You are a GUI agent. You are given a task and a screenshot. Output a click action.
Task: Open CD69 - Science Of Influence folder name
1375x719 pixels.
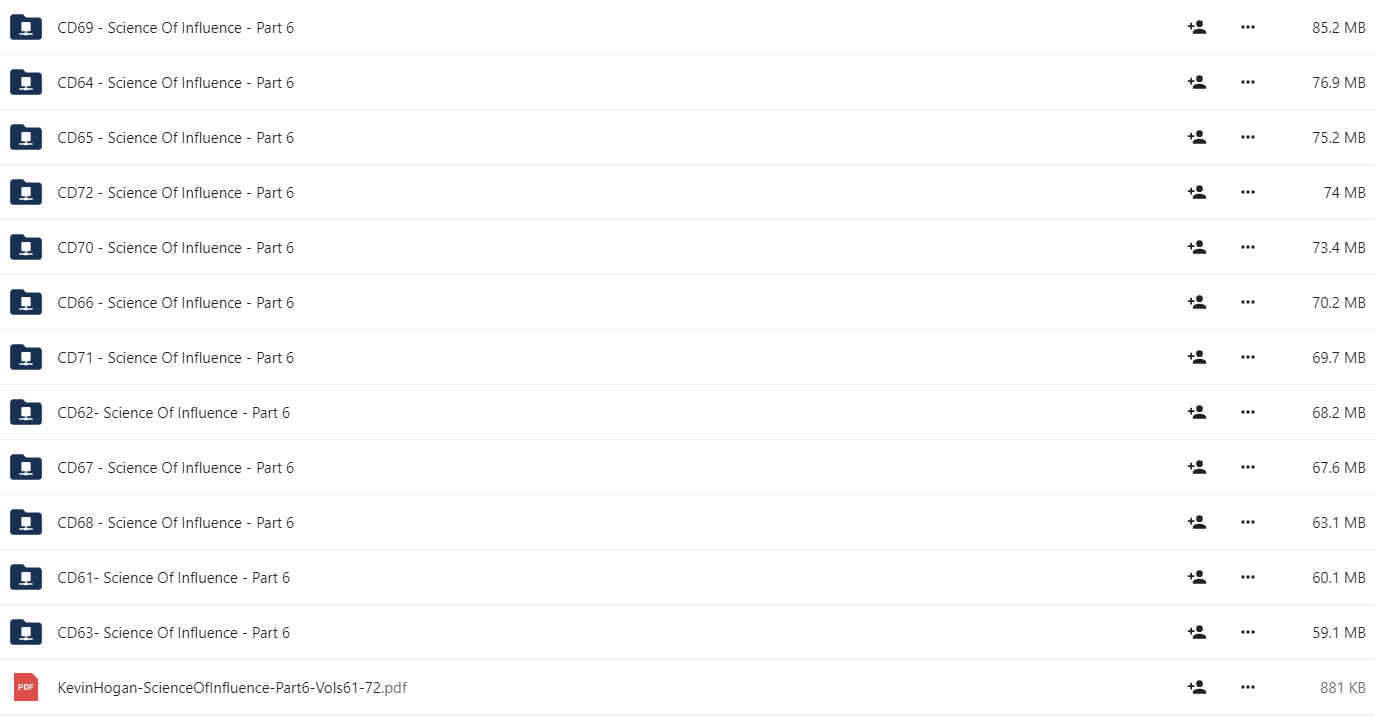(x=176, y=27)
